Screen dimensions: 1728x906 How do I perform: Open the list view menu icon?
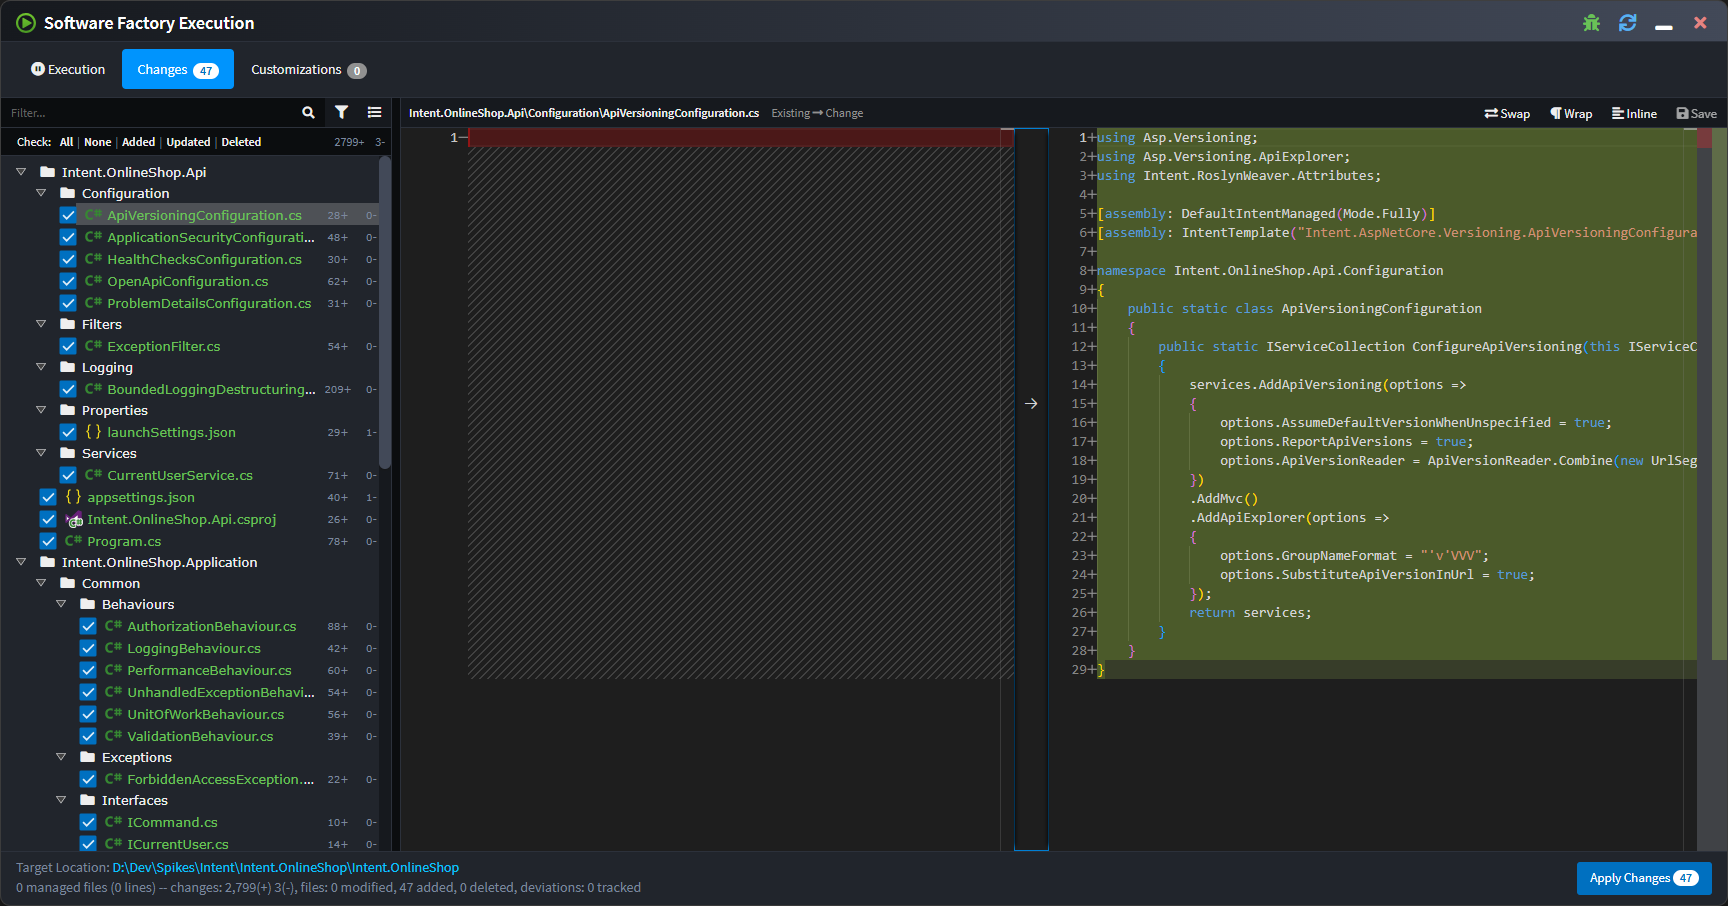tap(374, 112)
